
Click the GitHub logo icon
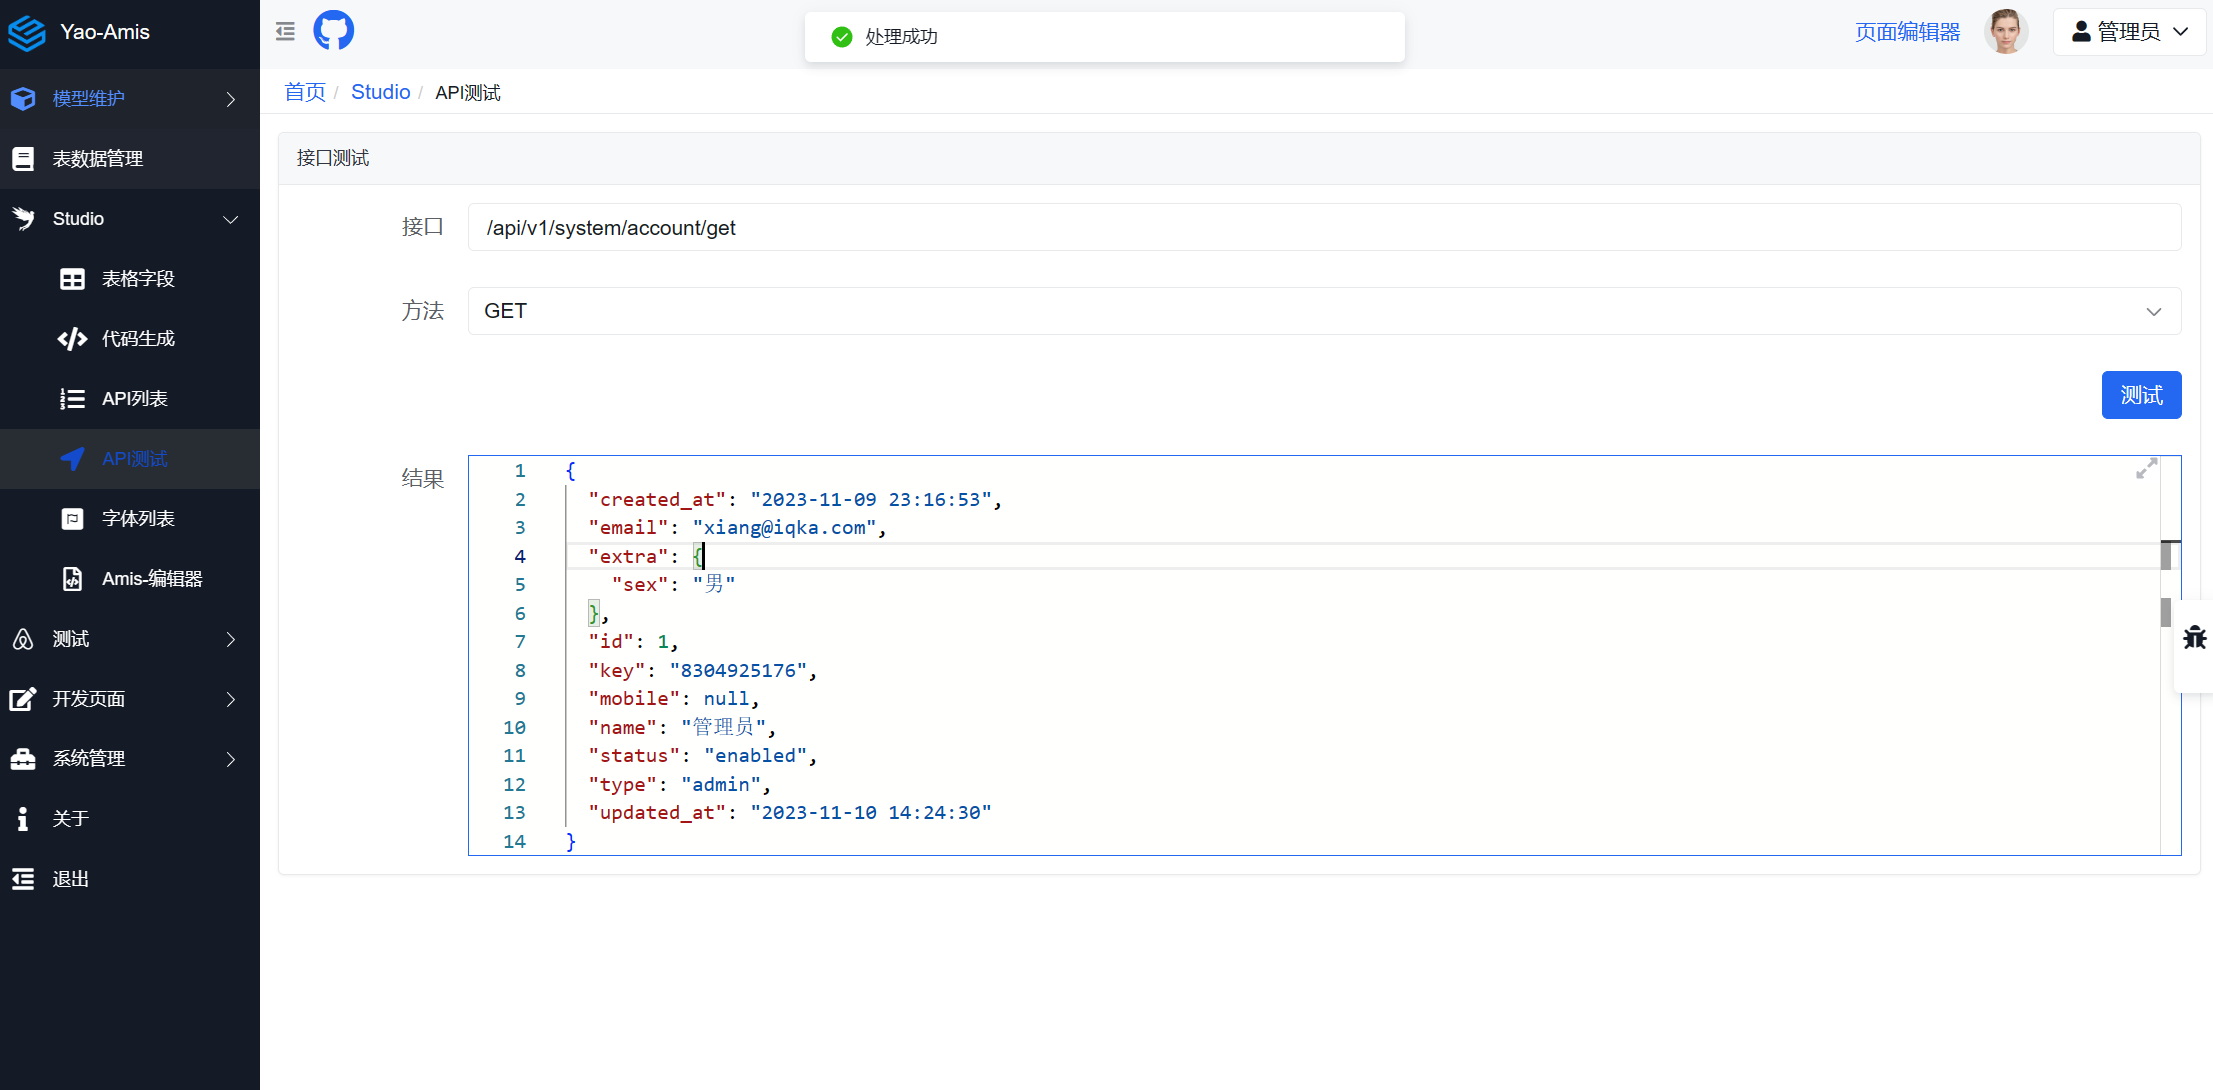[x=333, y=31]
